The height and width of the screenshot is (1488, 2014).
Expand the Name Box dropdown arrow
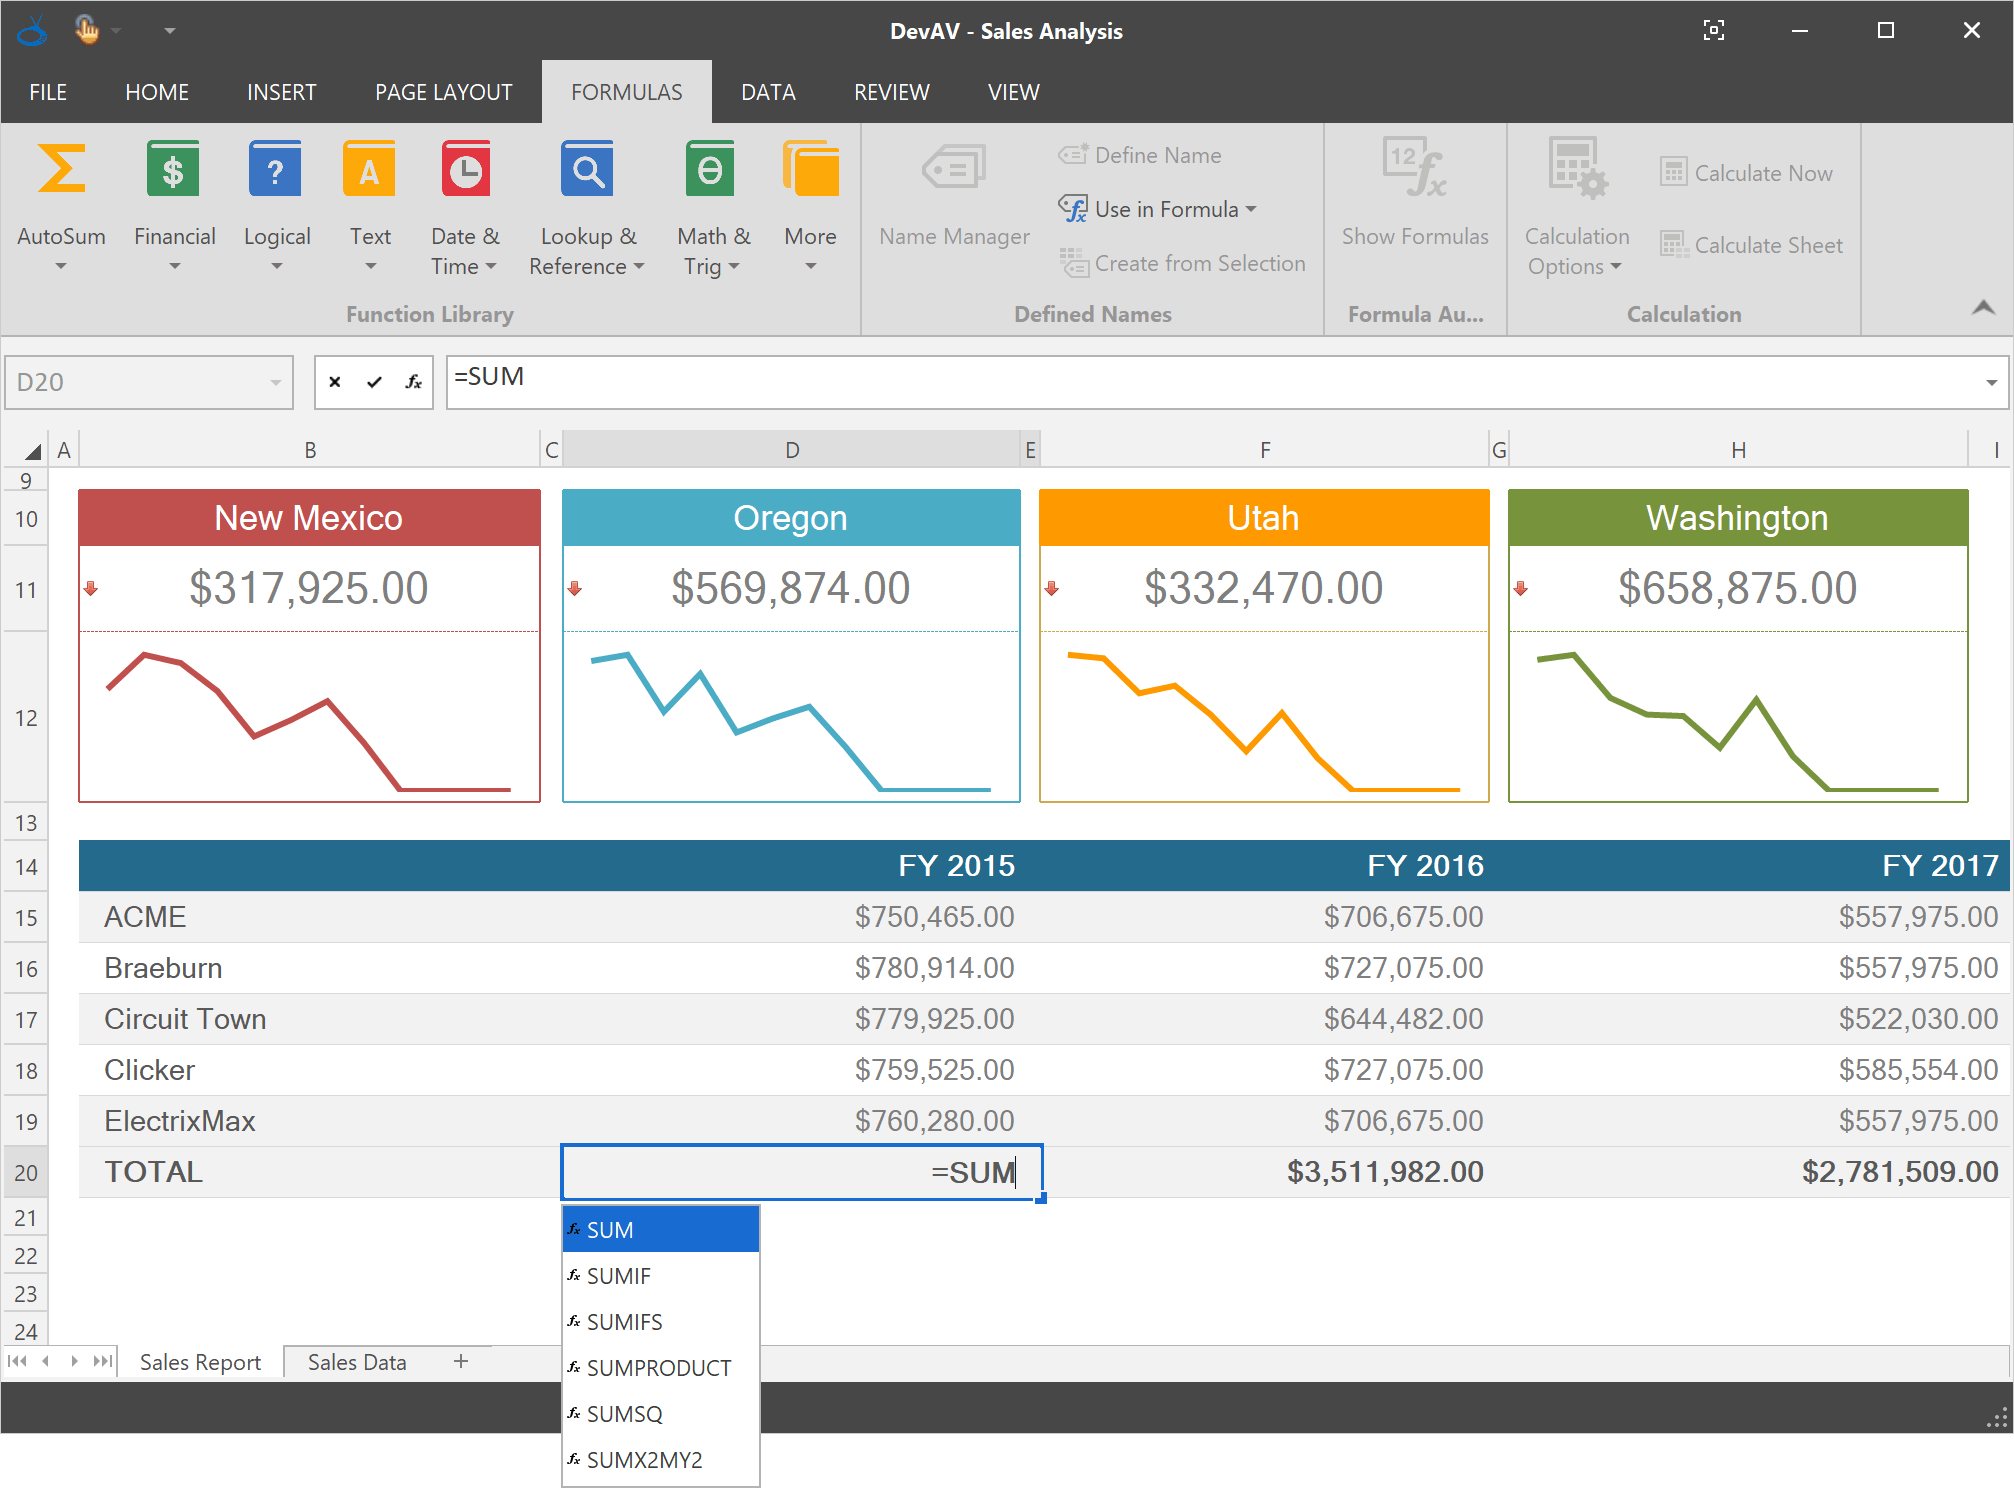coord(276,383)
